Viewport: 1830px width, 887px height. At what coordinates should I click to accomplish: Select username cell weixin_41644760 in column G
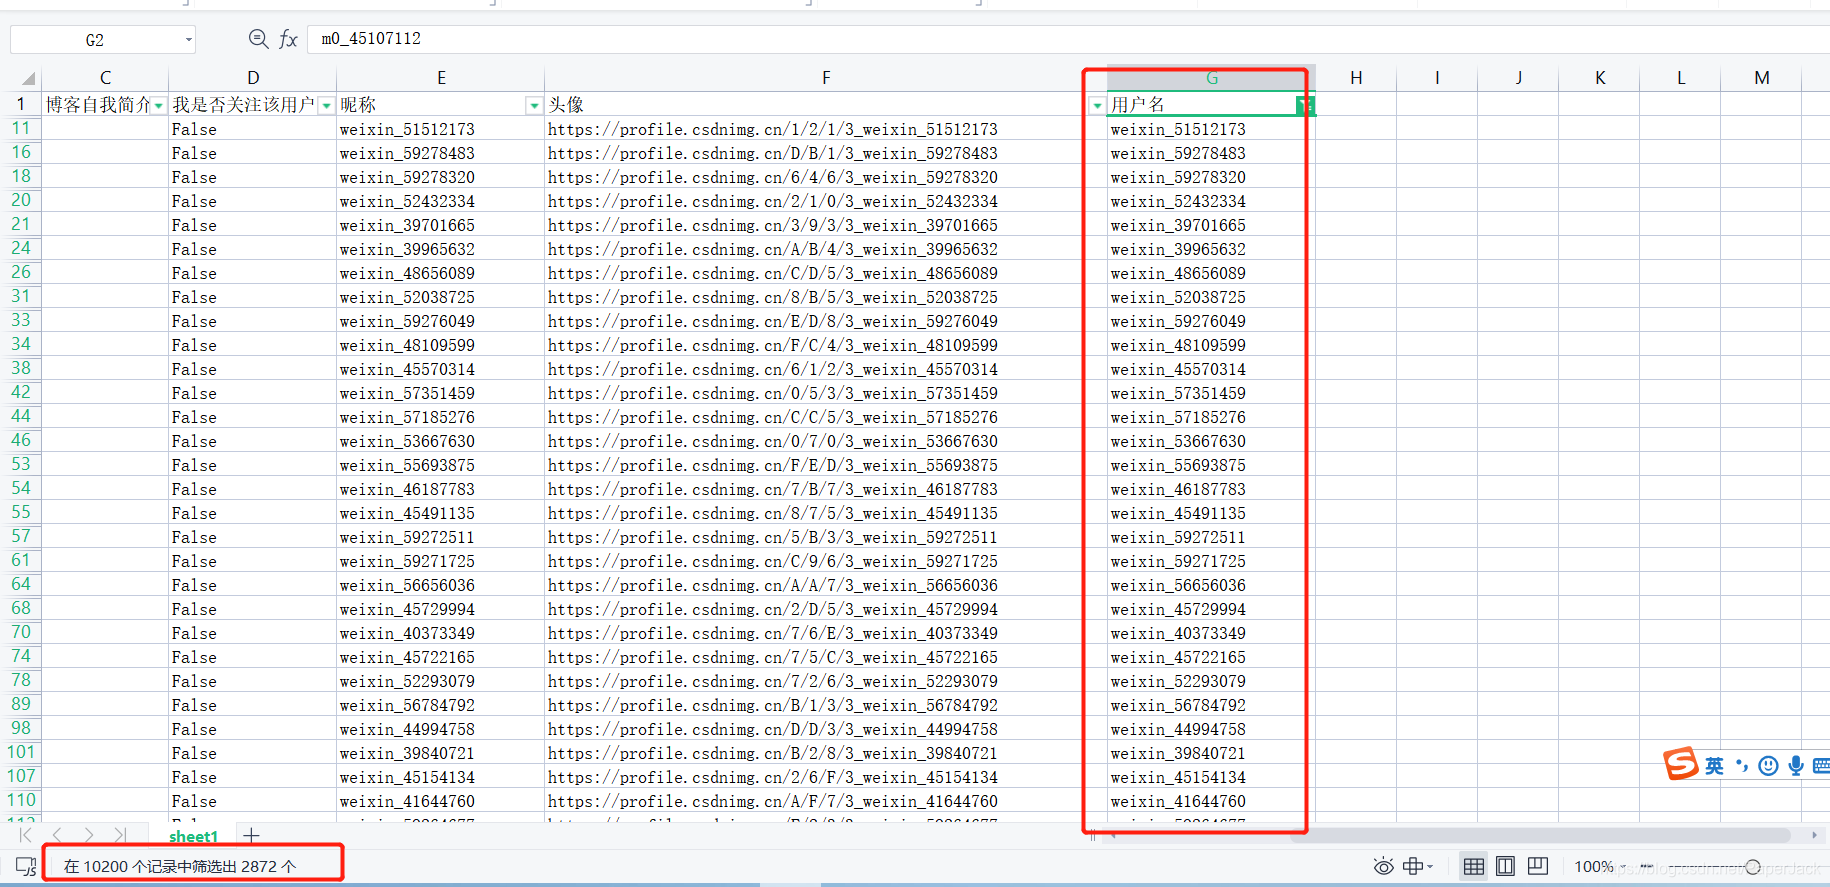click(1211, 801)
